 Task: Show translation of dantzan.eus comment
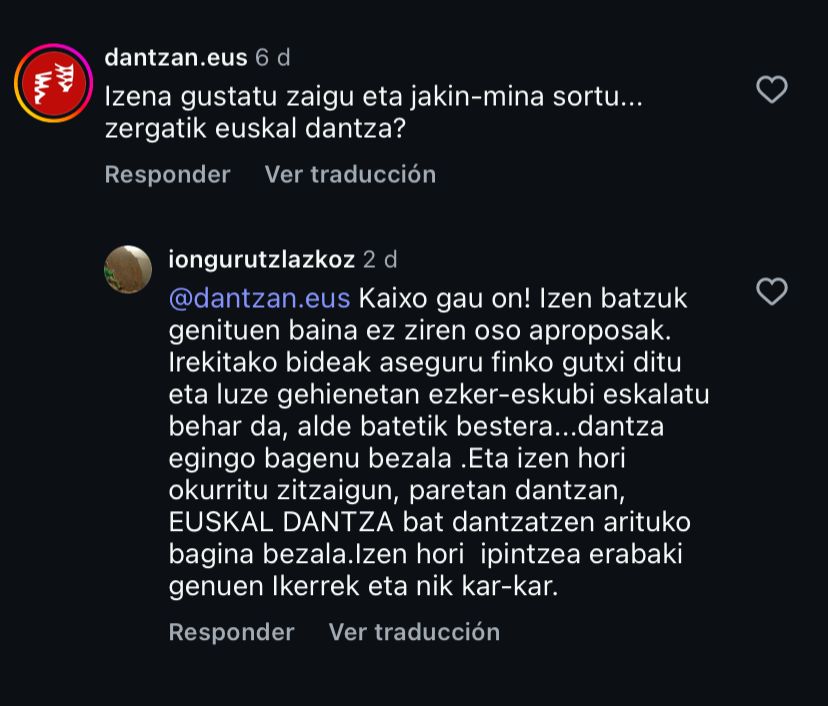point(350,174)
